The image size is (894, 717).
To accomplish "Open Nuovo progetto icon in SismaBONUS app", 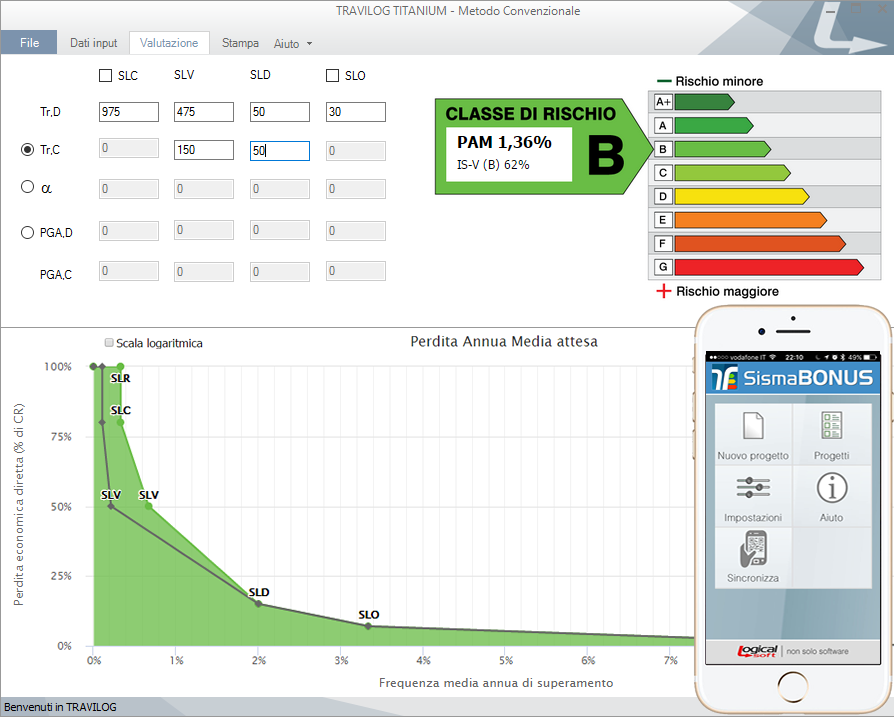I will [752, 428].
